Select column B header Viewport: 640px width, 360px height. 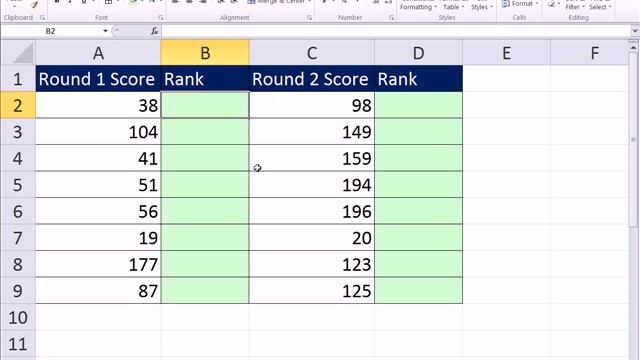[x=205, y=53]
